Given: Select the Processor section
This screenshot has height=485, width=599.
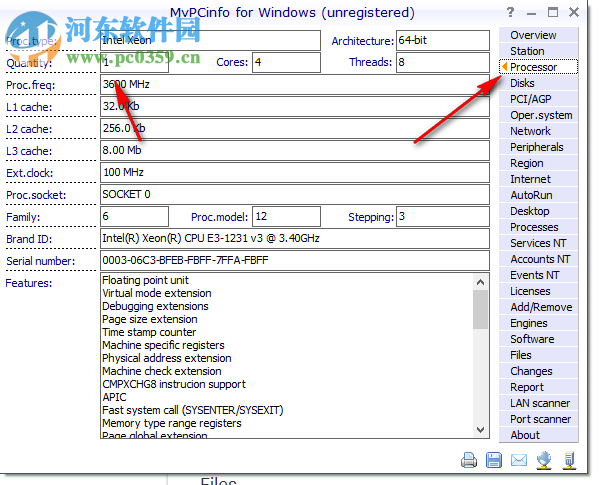Looking at the screenshot, I should (x=538, y=67).
